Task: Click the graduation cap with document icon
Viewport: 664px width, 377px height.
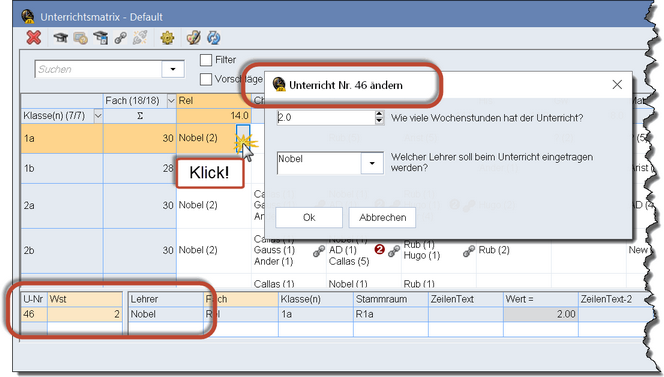Action: tap(101, 38)
